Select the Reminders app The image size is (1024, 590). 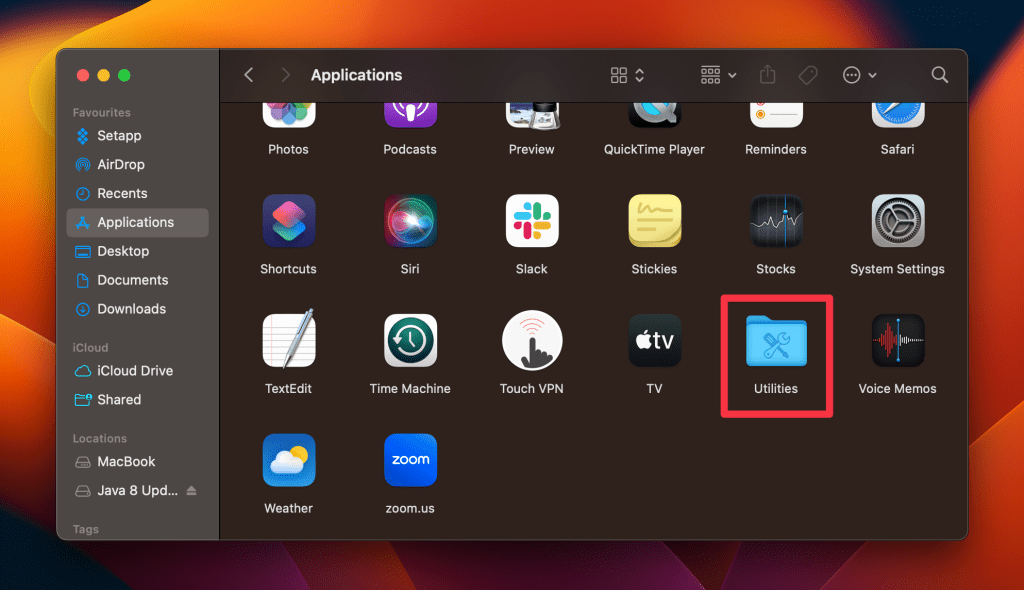pyautogui.click(x=776, y=116)
